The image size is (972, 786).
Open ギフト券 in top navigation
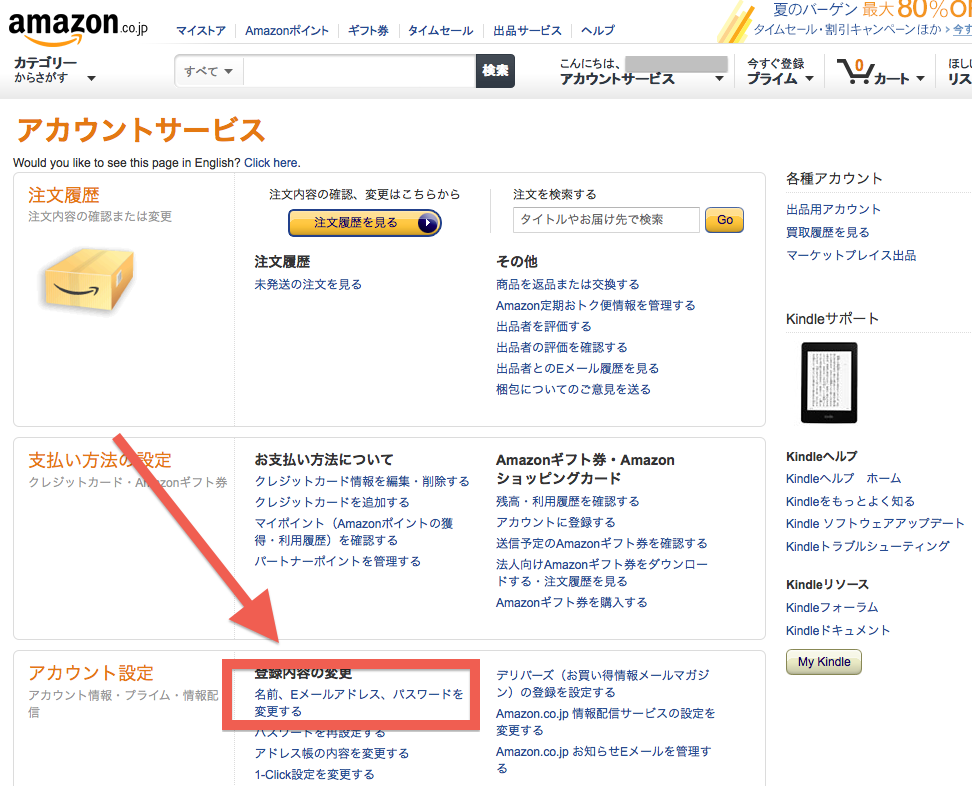[x=368, y=30]
